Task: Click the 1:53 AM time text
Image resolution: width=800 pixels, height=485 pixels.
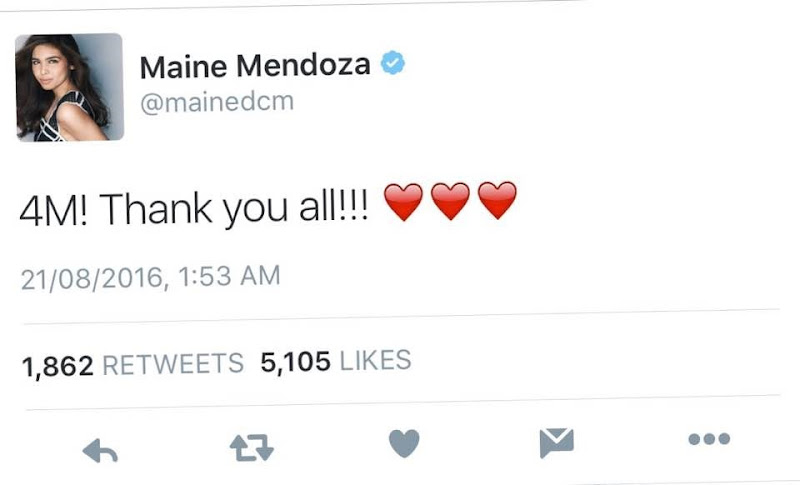Action: [229, 276]
